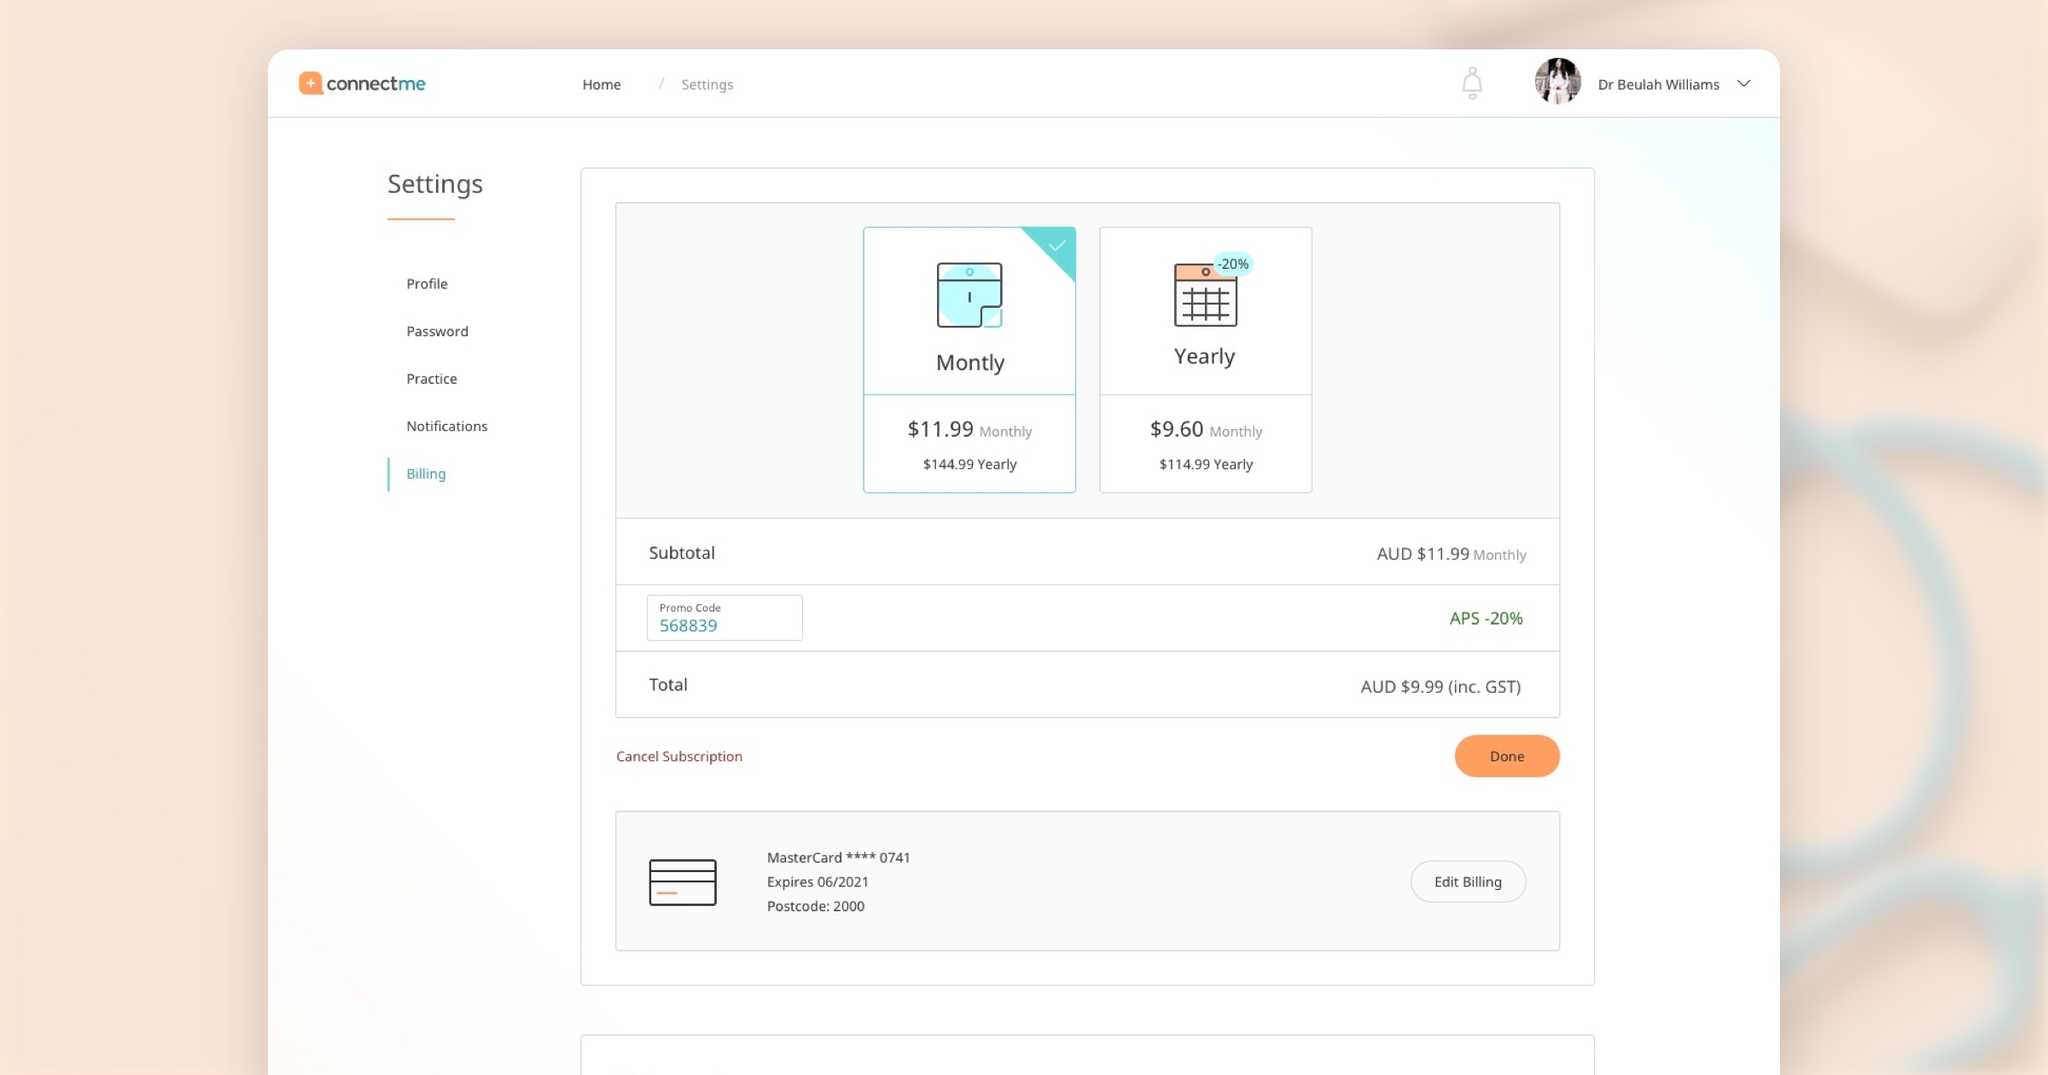2048x1075 pixels.
Task: Click the Settings breadcrumb
Action: 707,85
